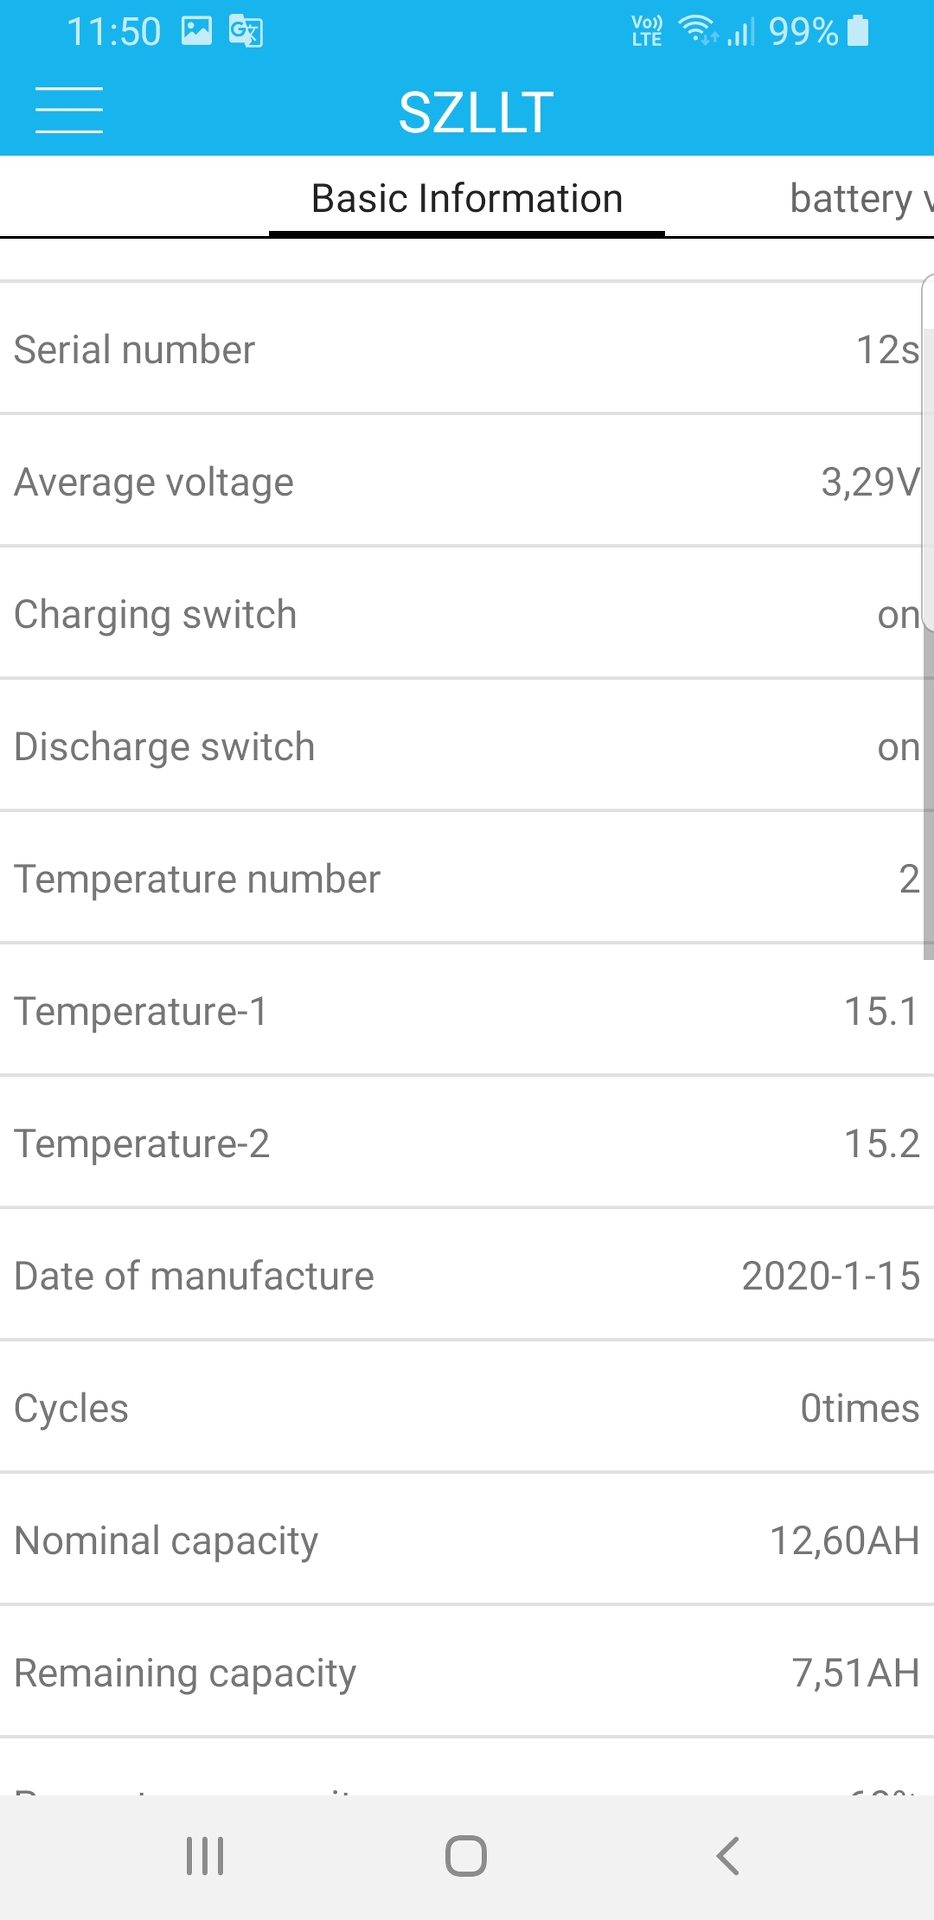Tap the Remaining capacity row
The image size is (934, 1920).
[x=460, y=1673]
